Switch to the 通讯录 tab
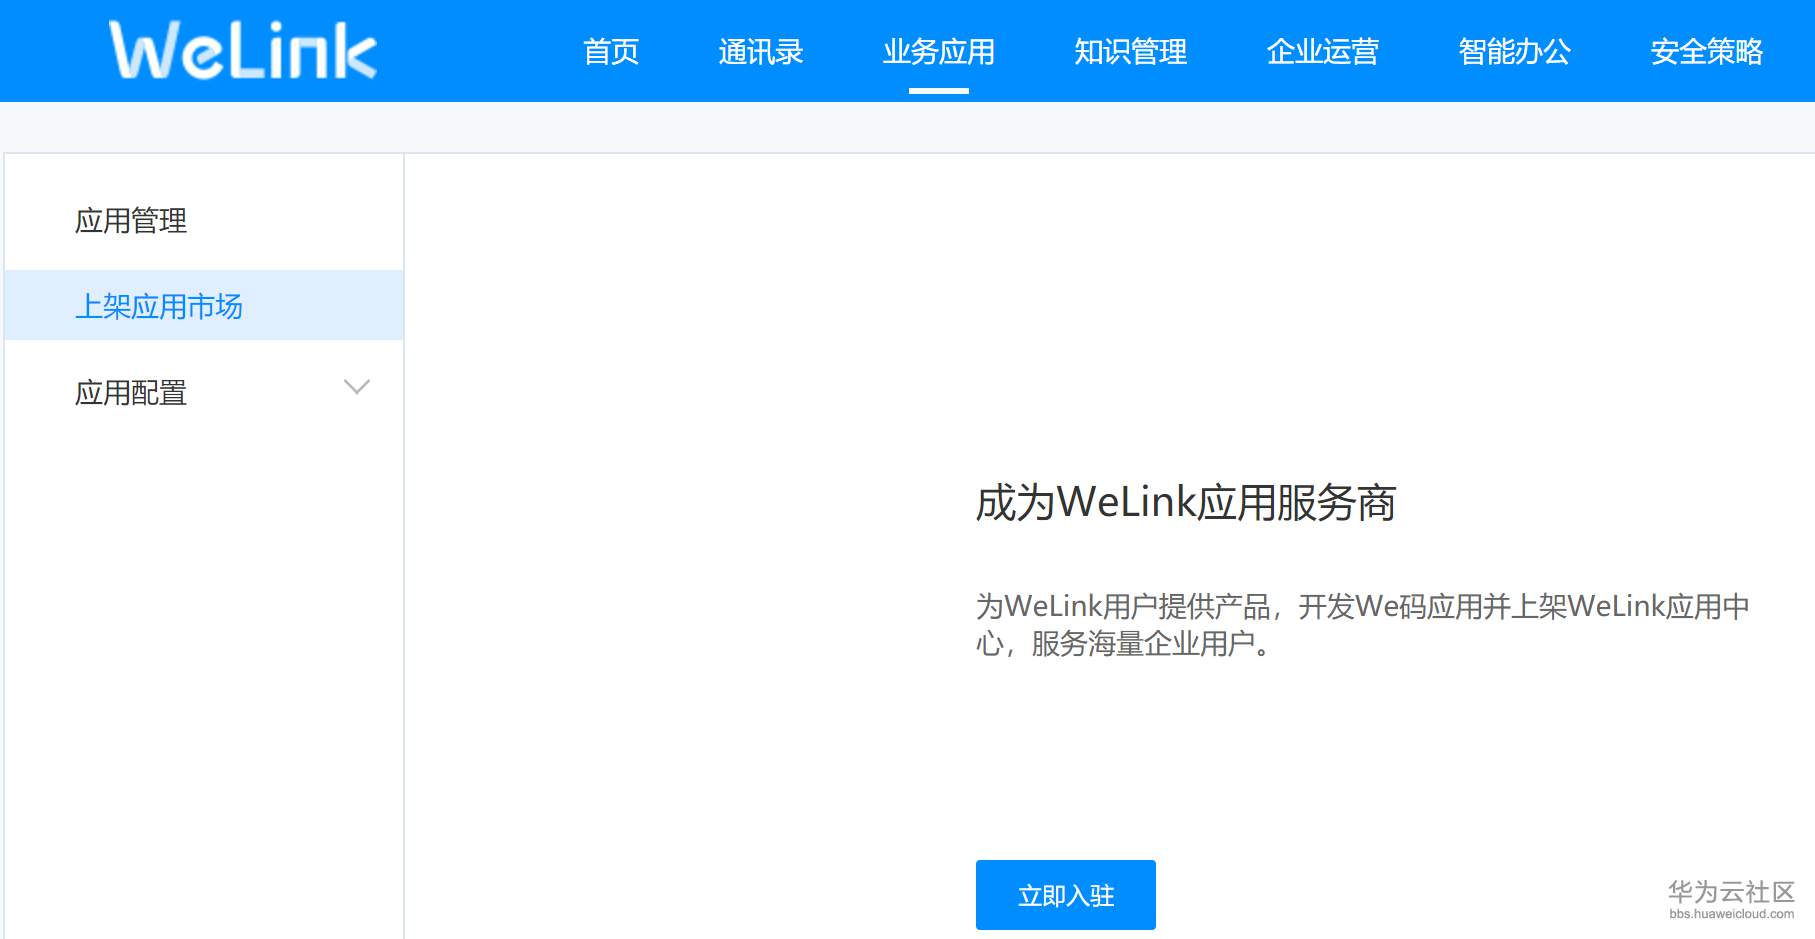The width and height of the screenshot is (1815, 939). [761, 51]
